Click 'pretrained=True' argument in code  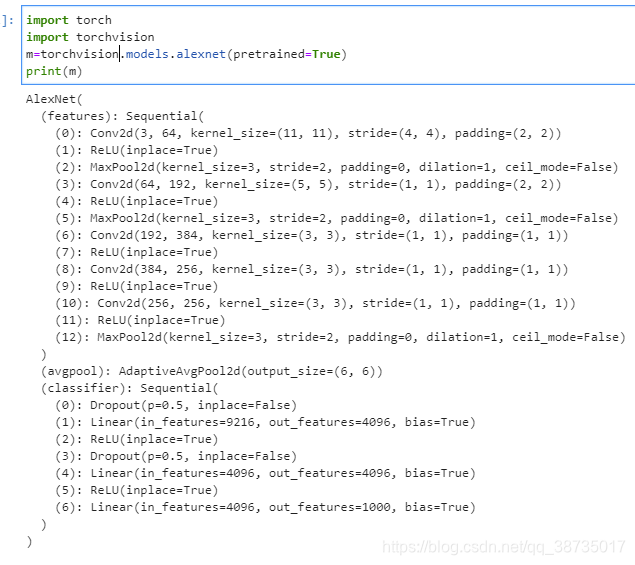286,54
